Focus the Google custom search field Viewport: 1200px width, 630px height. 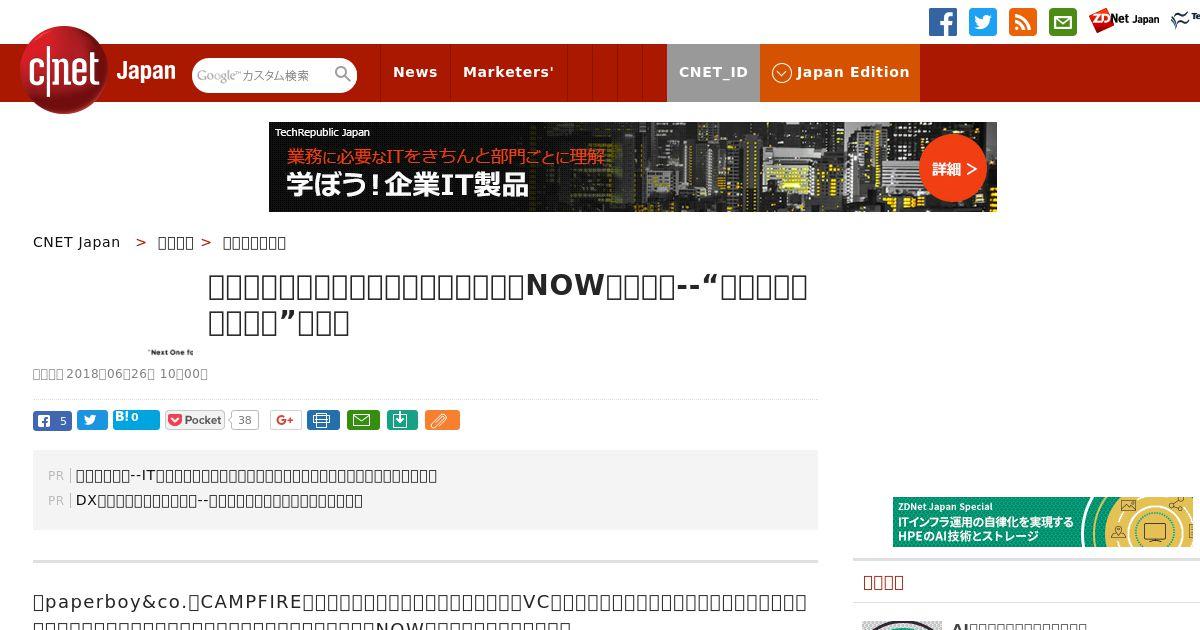[x=263, y=75]
